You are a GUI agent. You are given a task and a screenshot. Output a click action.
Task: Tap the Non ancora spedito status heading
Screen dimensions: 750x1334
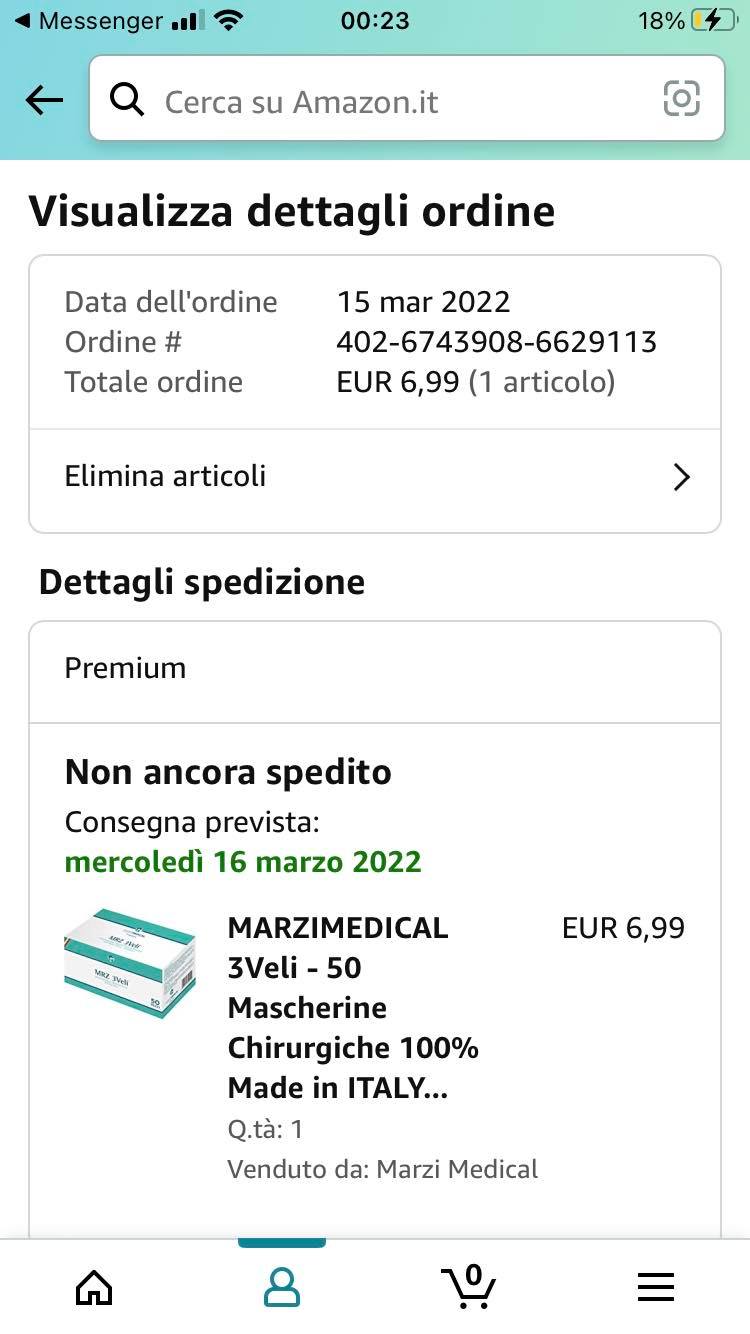pyautogui.click(x=228, y=772)
